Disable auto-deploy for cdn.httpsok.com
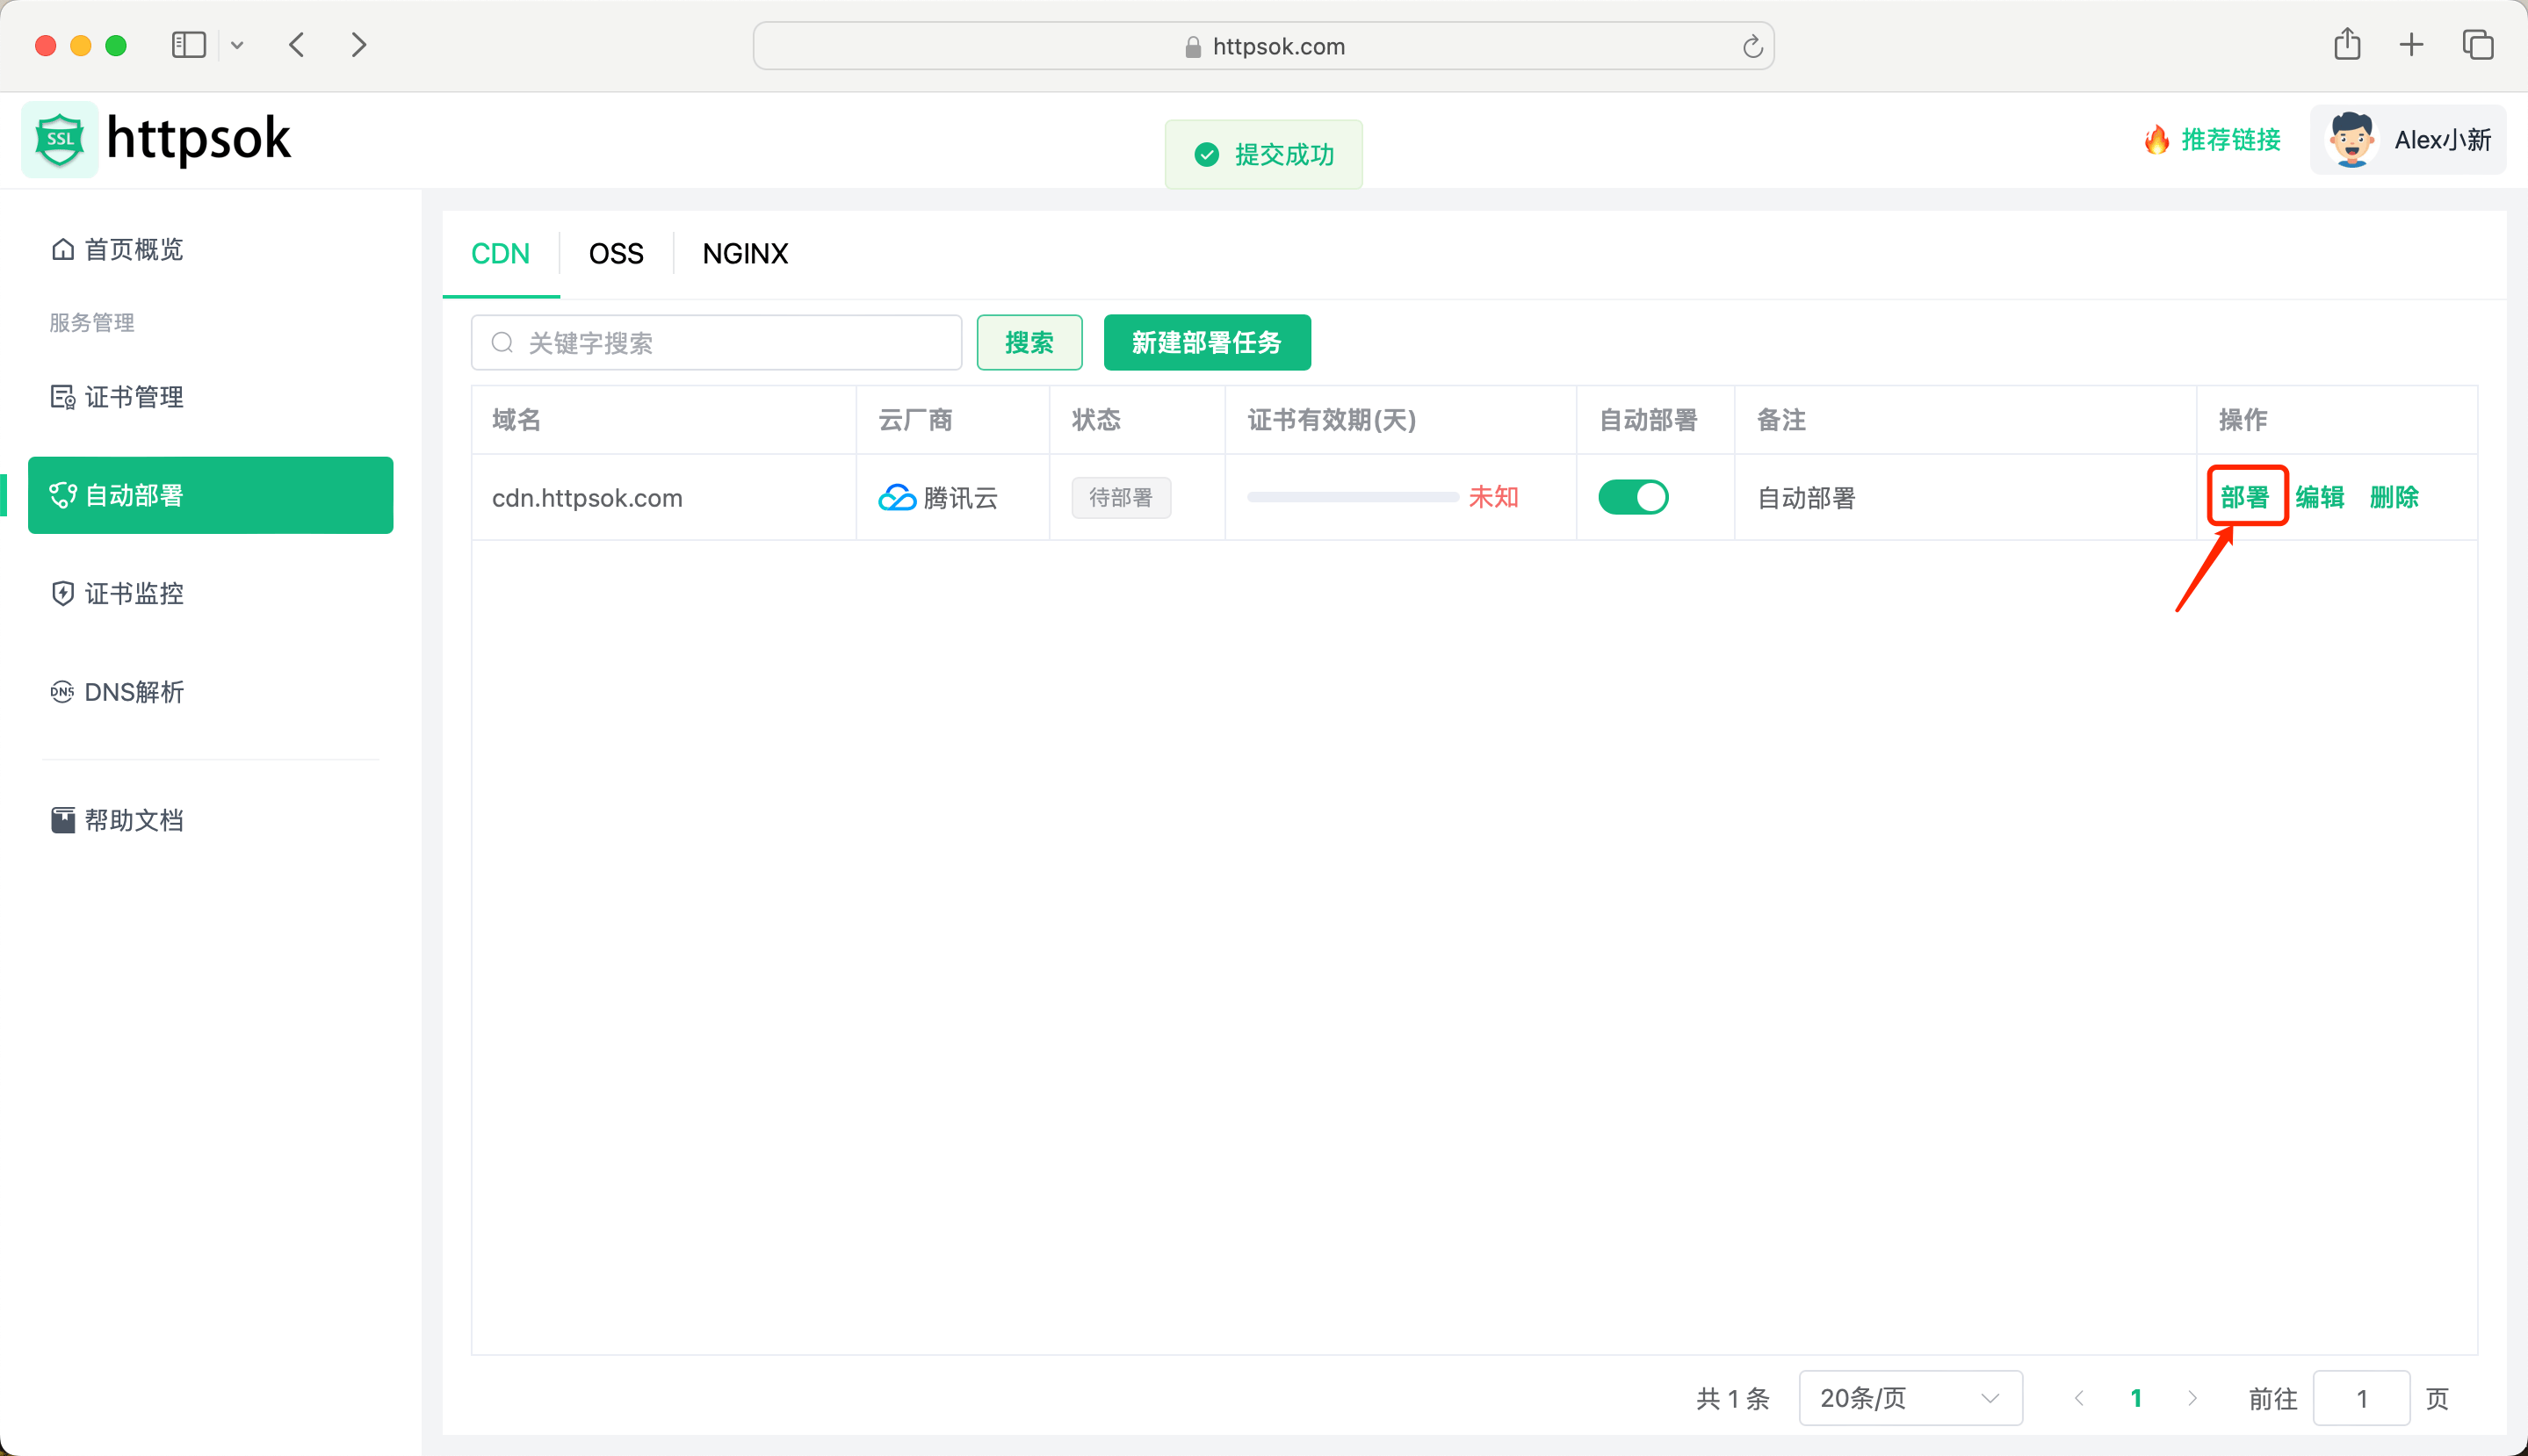 point(1633,497)
